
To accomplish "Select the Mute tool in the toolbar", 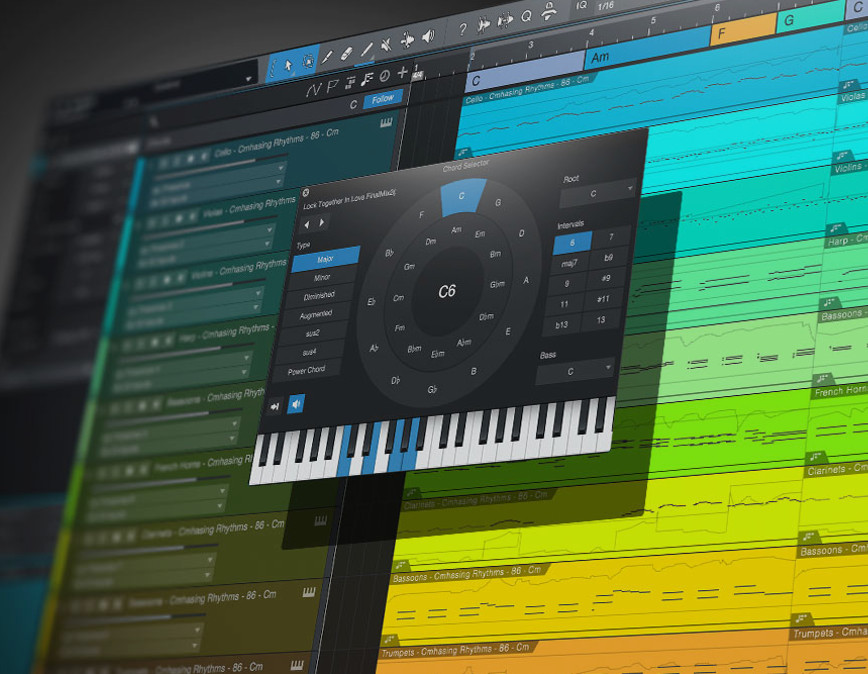I will (x=386, y=44).
